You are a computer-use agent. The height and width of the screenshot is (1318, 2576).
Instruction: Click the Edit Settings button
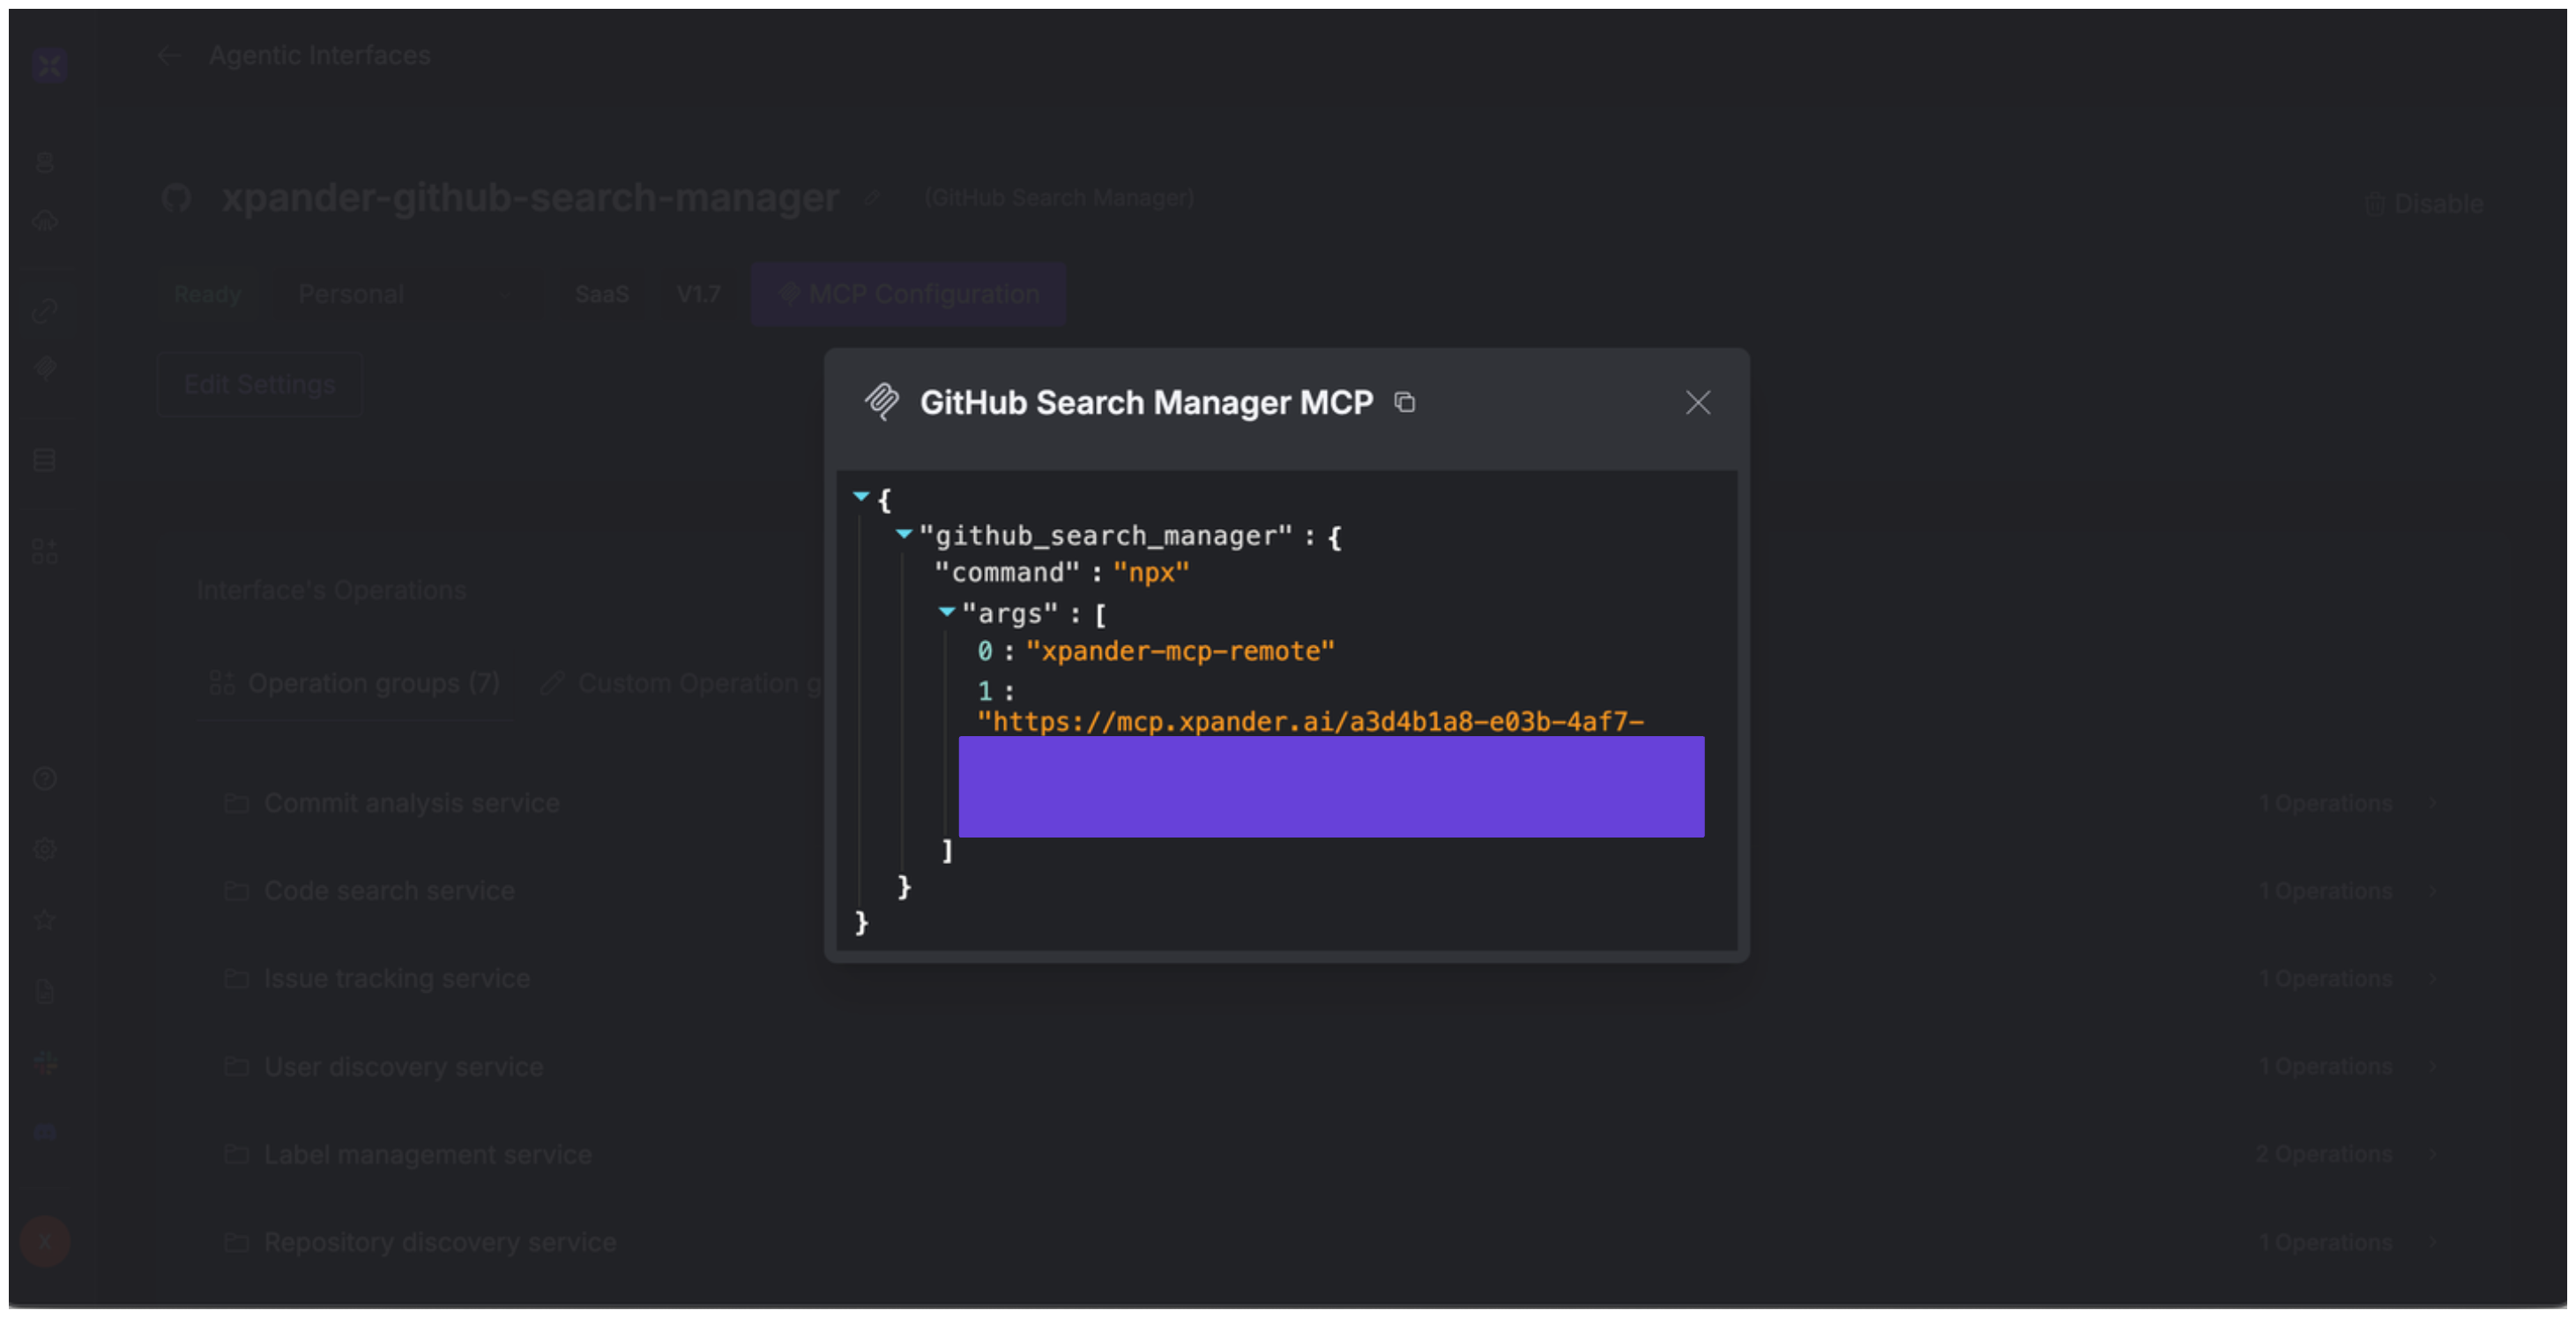[x=259, y=385]
